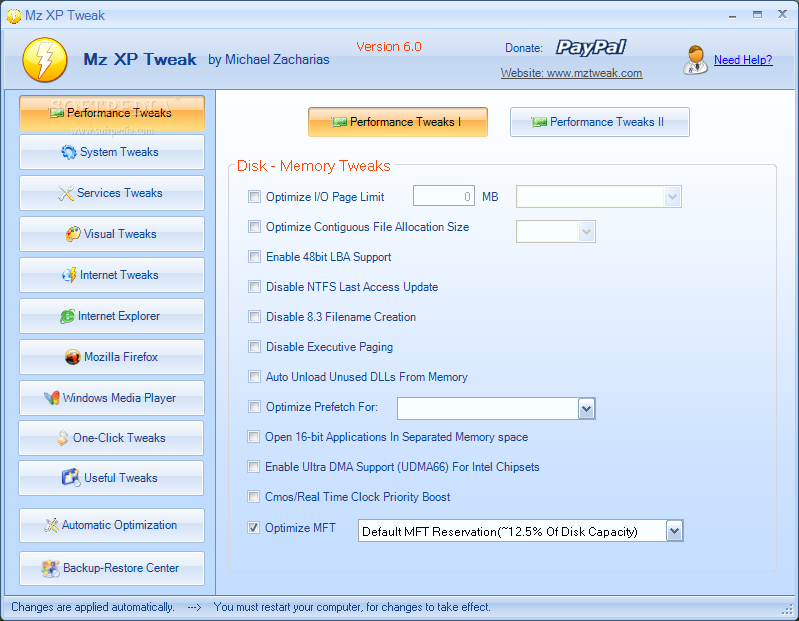Click the lightning bolt Mz XP Tweak logo
The height and width of the screenshot is (621, 799).
tap(45, 60)
